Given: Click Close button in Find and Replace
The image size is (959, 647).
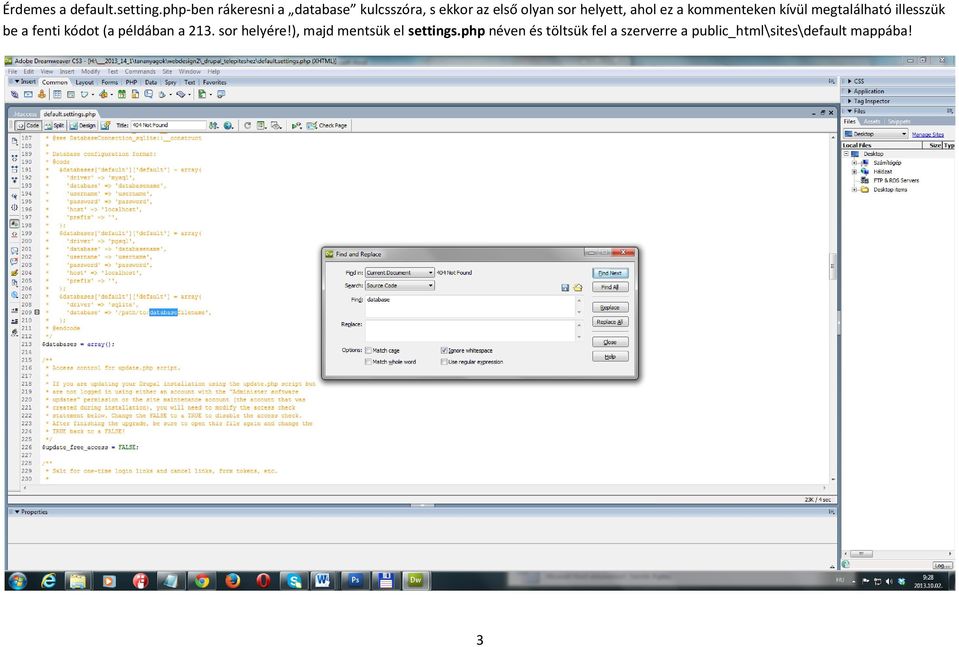Looking at the screenshot, I should click(610, 342).
